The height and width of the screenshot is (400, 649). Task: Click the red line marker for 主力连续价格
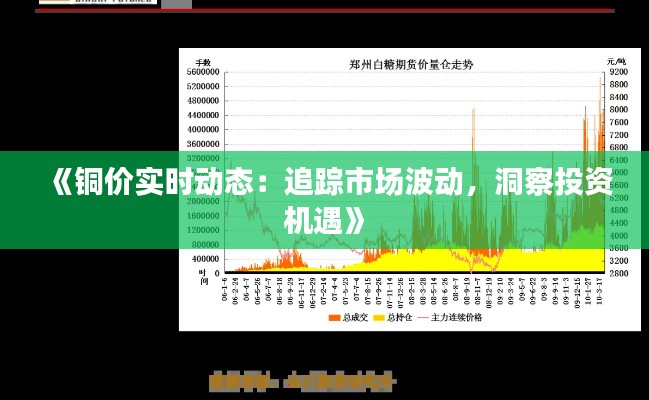click(x=423, y=318)
